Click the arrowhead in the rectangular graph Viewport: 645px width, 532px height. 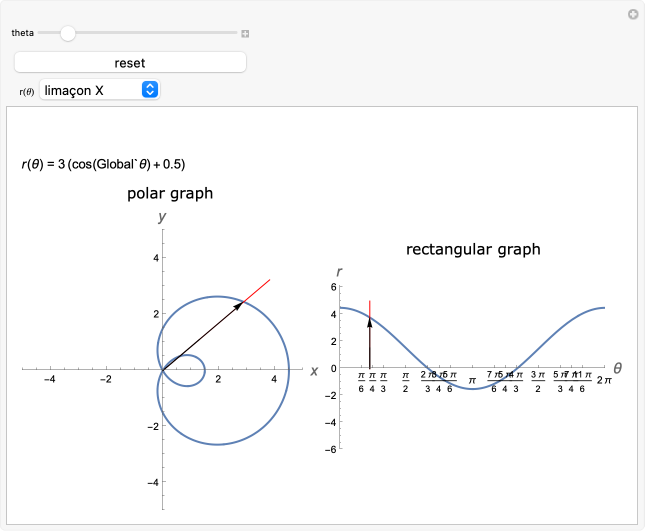click(x=370, y=322)
